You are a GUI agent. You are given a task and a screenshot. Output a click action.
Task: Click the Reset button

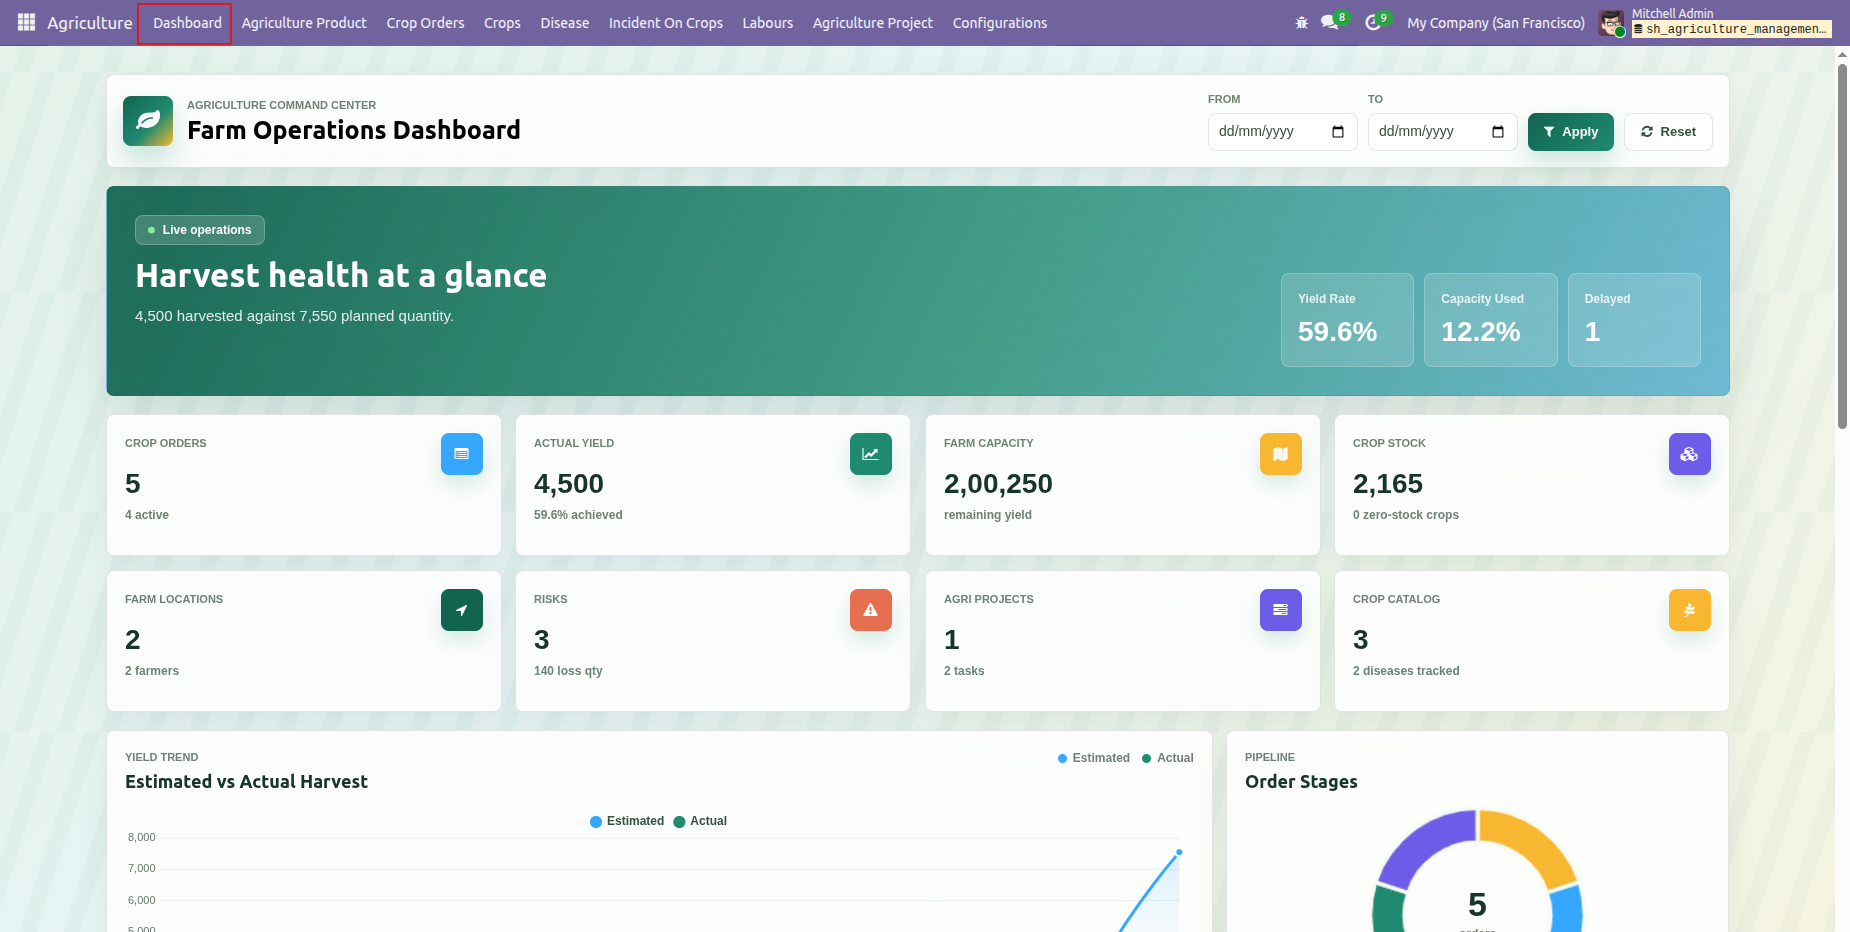point(1668,132)
